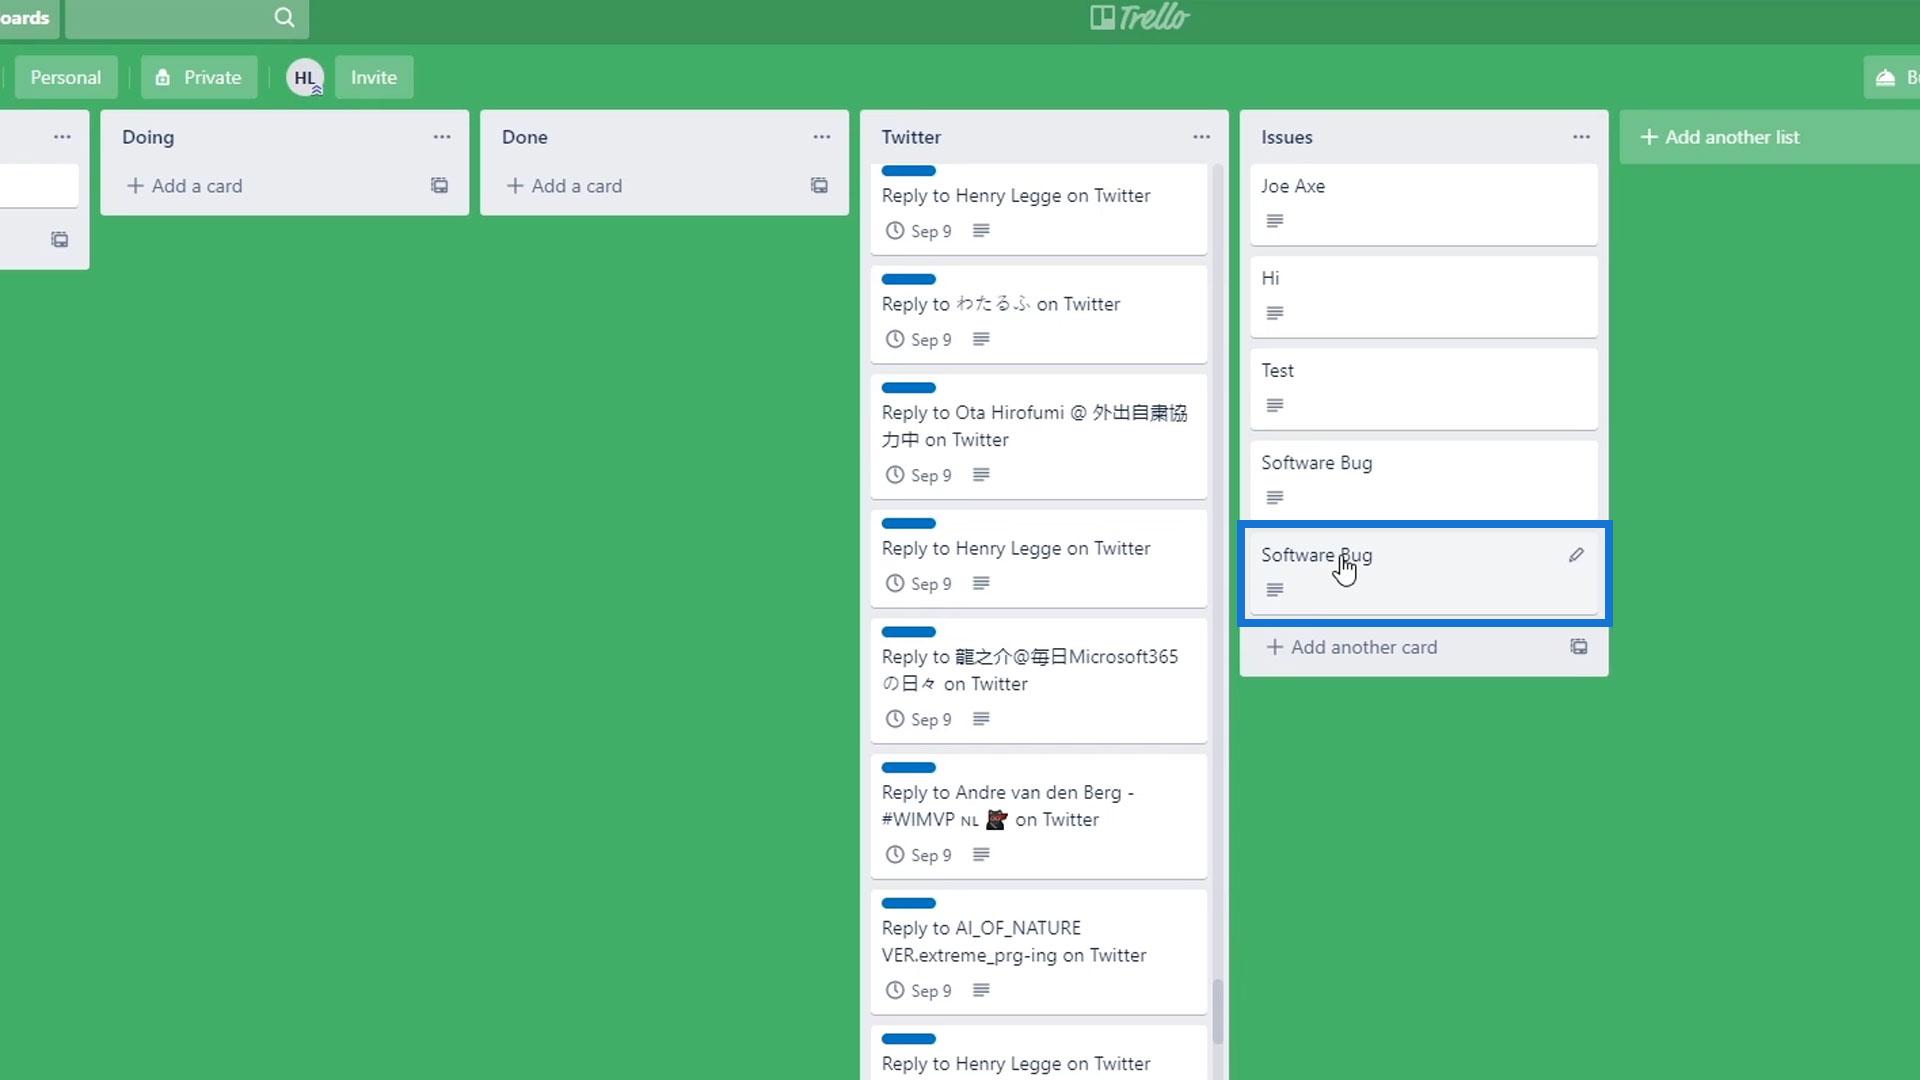
Task: Click pencil edit icon on the highlighted Software Bug card
Action: tap(1576, 555)
